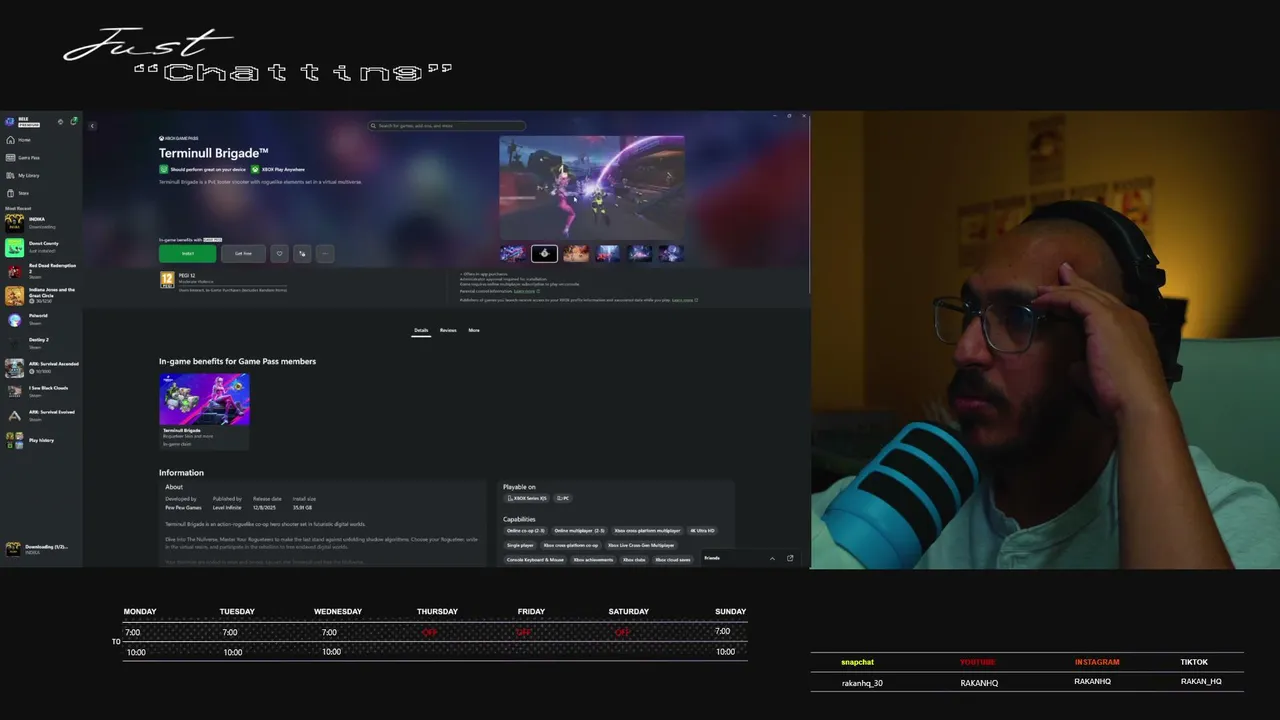The height and width of the screenshot is (720, 1280).
Task: Open the large gameplay screenshot preview
Action: [592, 188]
